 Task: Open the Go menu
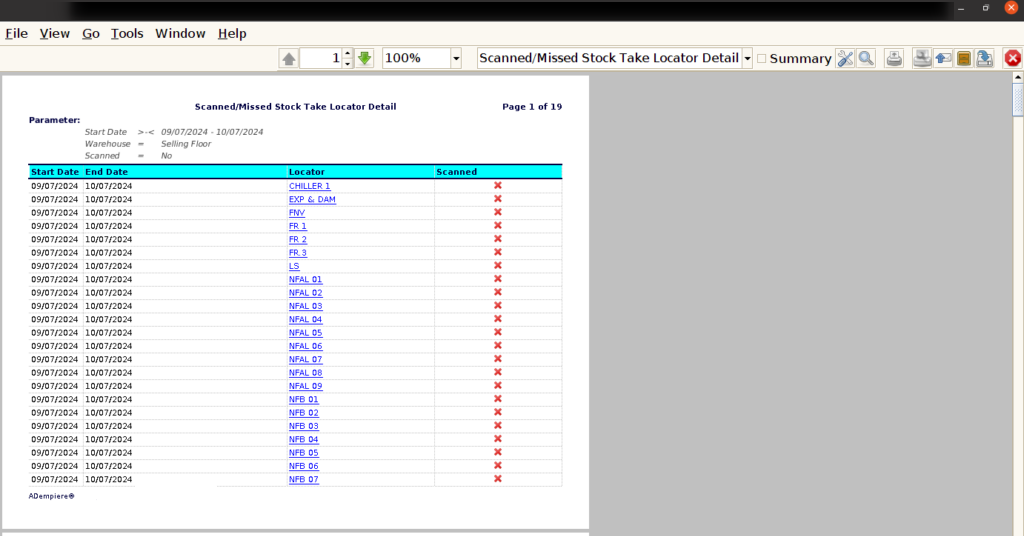91,33
